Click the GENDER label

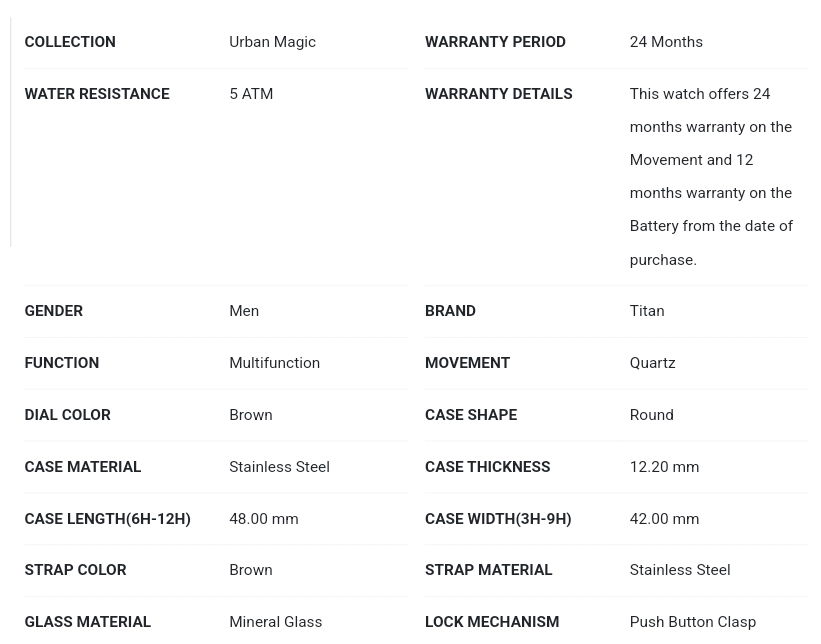click(x=54, y=311)
